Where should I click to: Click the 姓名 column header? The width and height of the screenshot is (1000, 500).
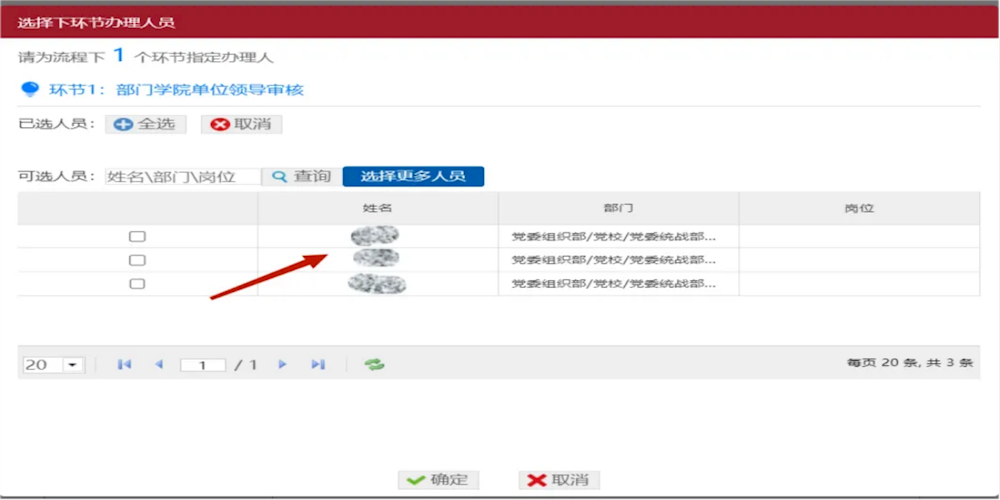378,209
